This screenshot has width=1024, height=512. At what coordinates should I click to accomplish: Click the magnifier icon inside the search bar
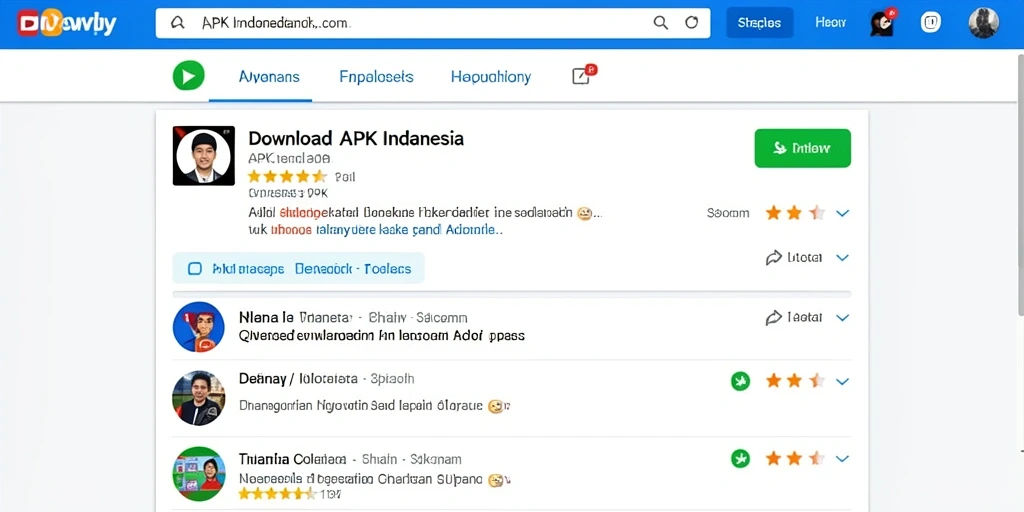coord(661,23)
